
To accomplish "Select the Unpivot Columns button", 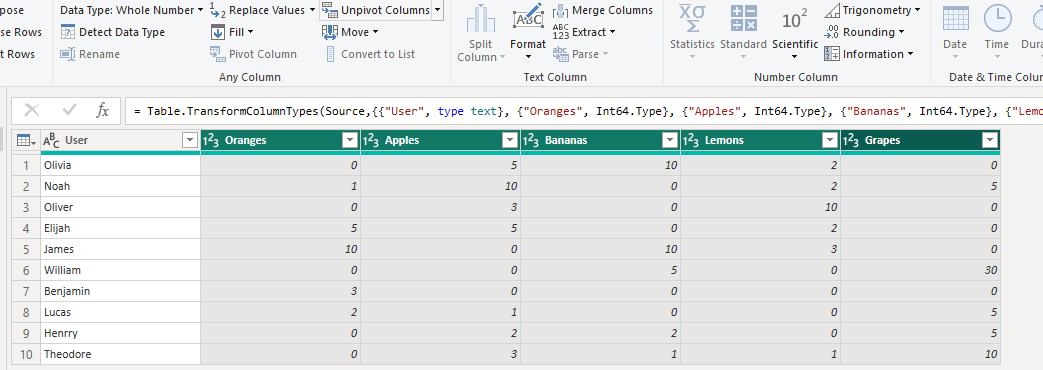I will point(376,10).
